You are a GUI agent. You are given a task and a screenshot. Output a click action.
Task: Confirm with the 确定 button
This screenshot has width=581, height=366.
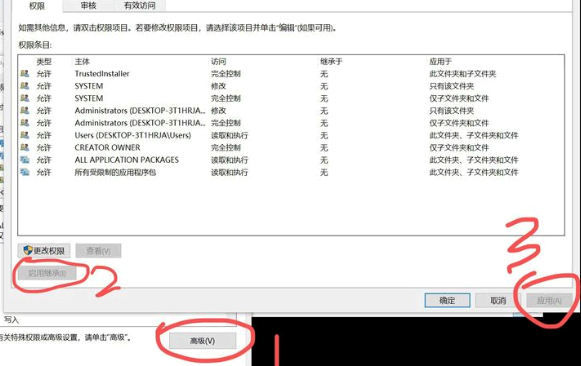447,300
